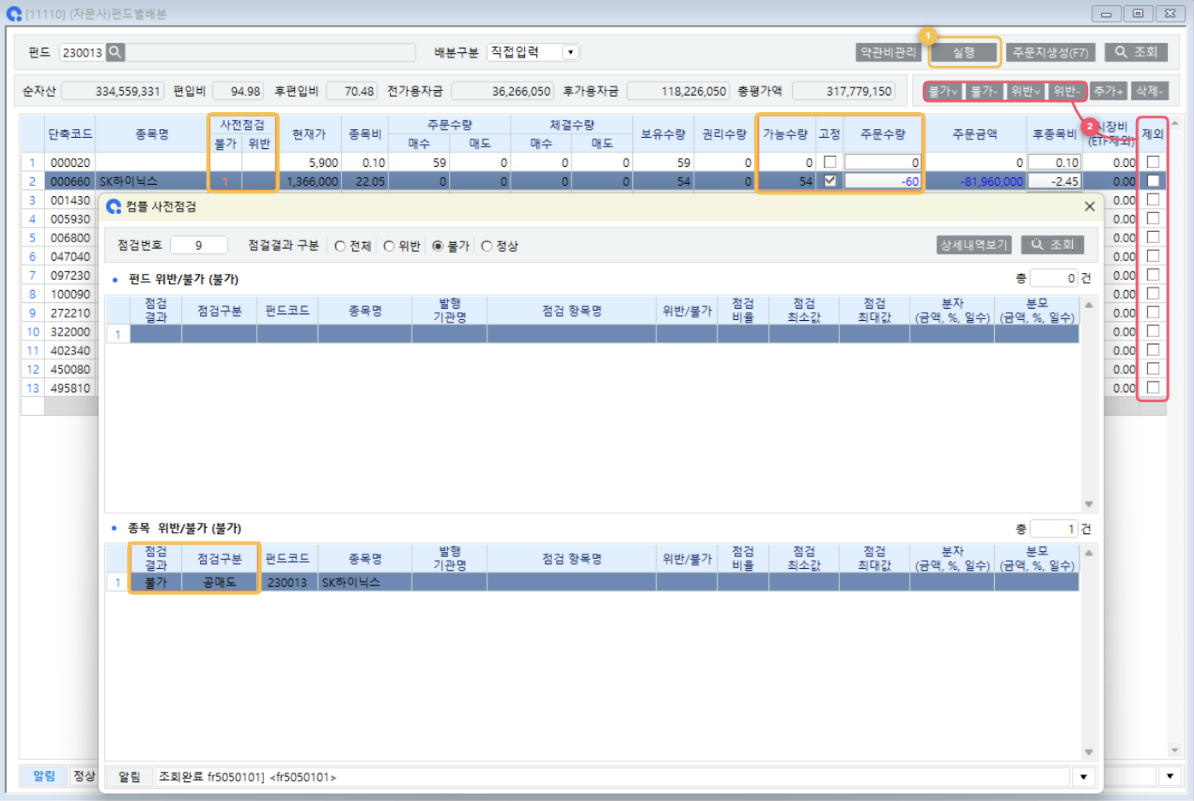The image size is (1194, 801).
Task: Minimize the 펀드별배분 window
Action: (1106, 14)
